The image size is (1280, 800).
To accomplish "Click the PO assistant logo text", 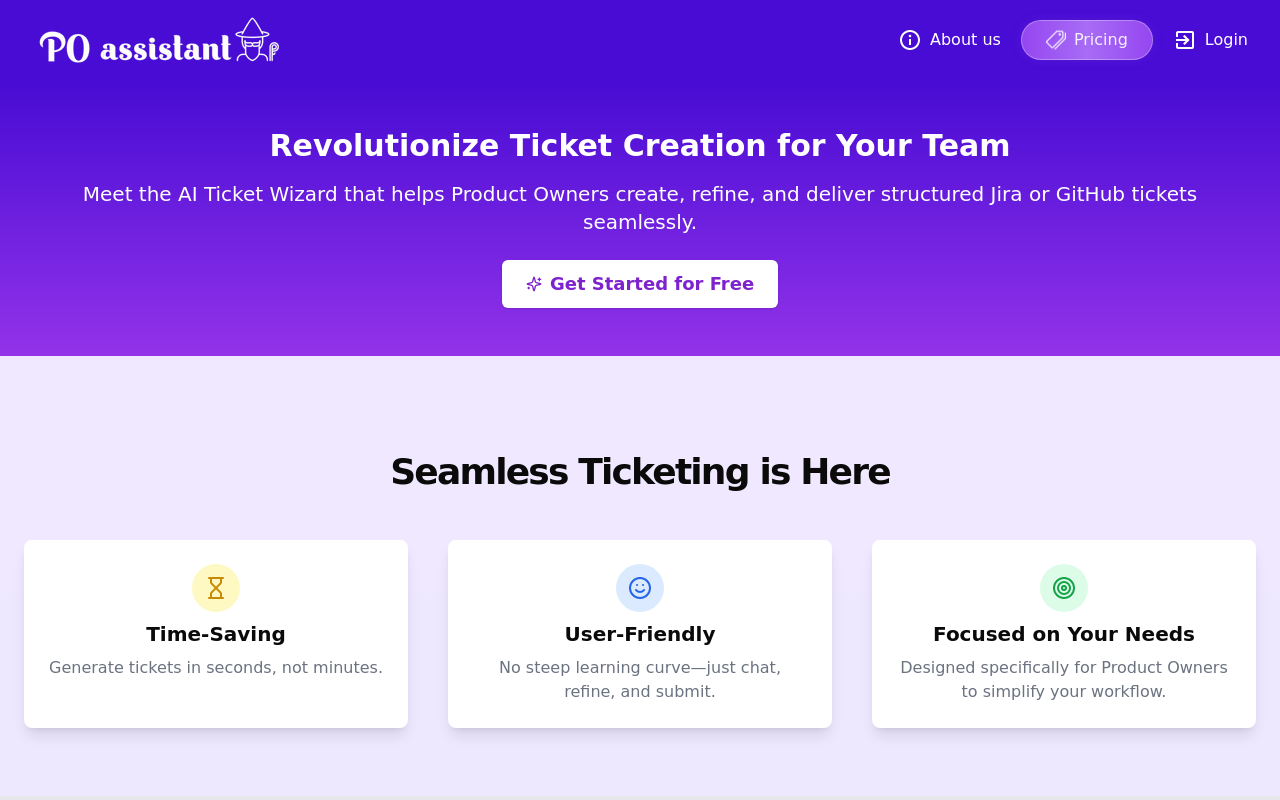I will pos(135,47).
